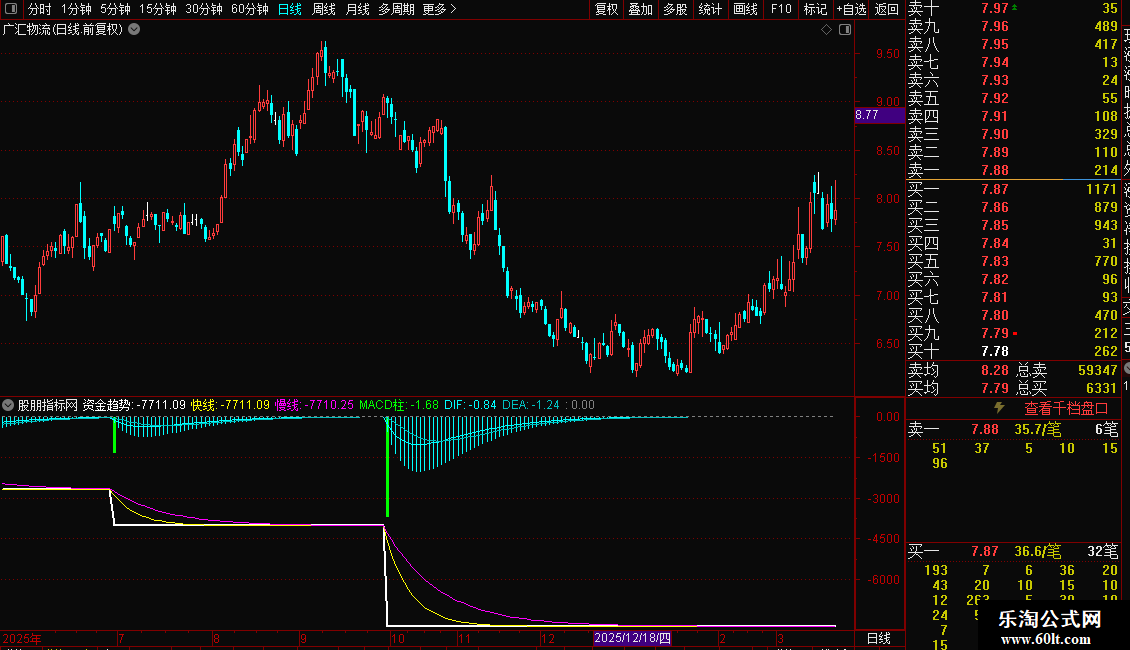The width and height of the screenshot is (1130, 650).
Task: Click the 资金趋势 indicator value label
Action: (134, 405)
